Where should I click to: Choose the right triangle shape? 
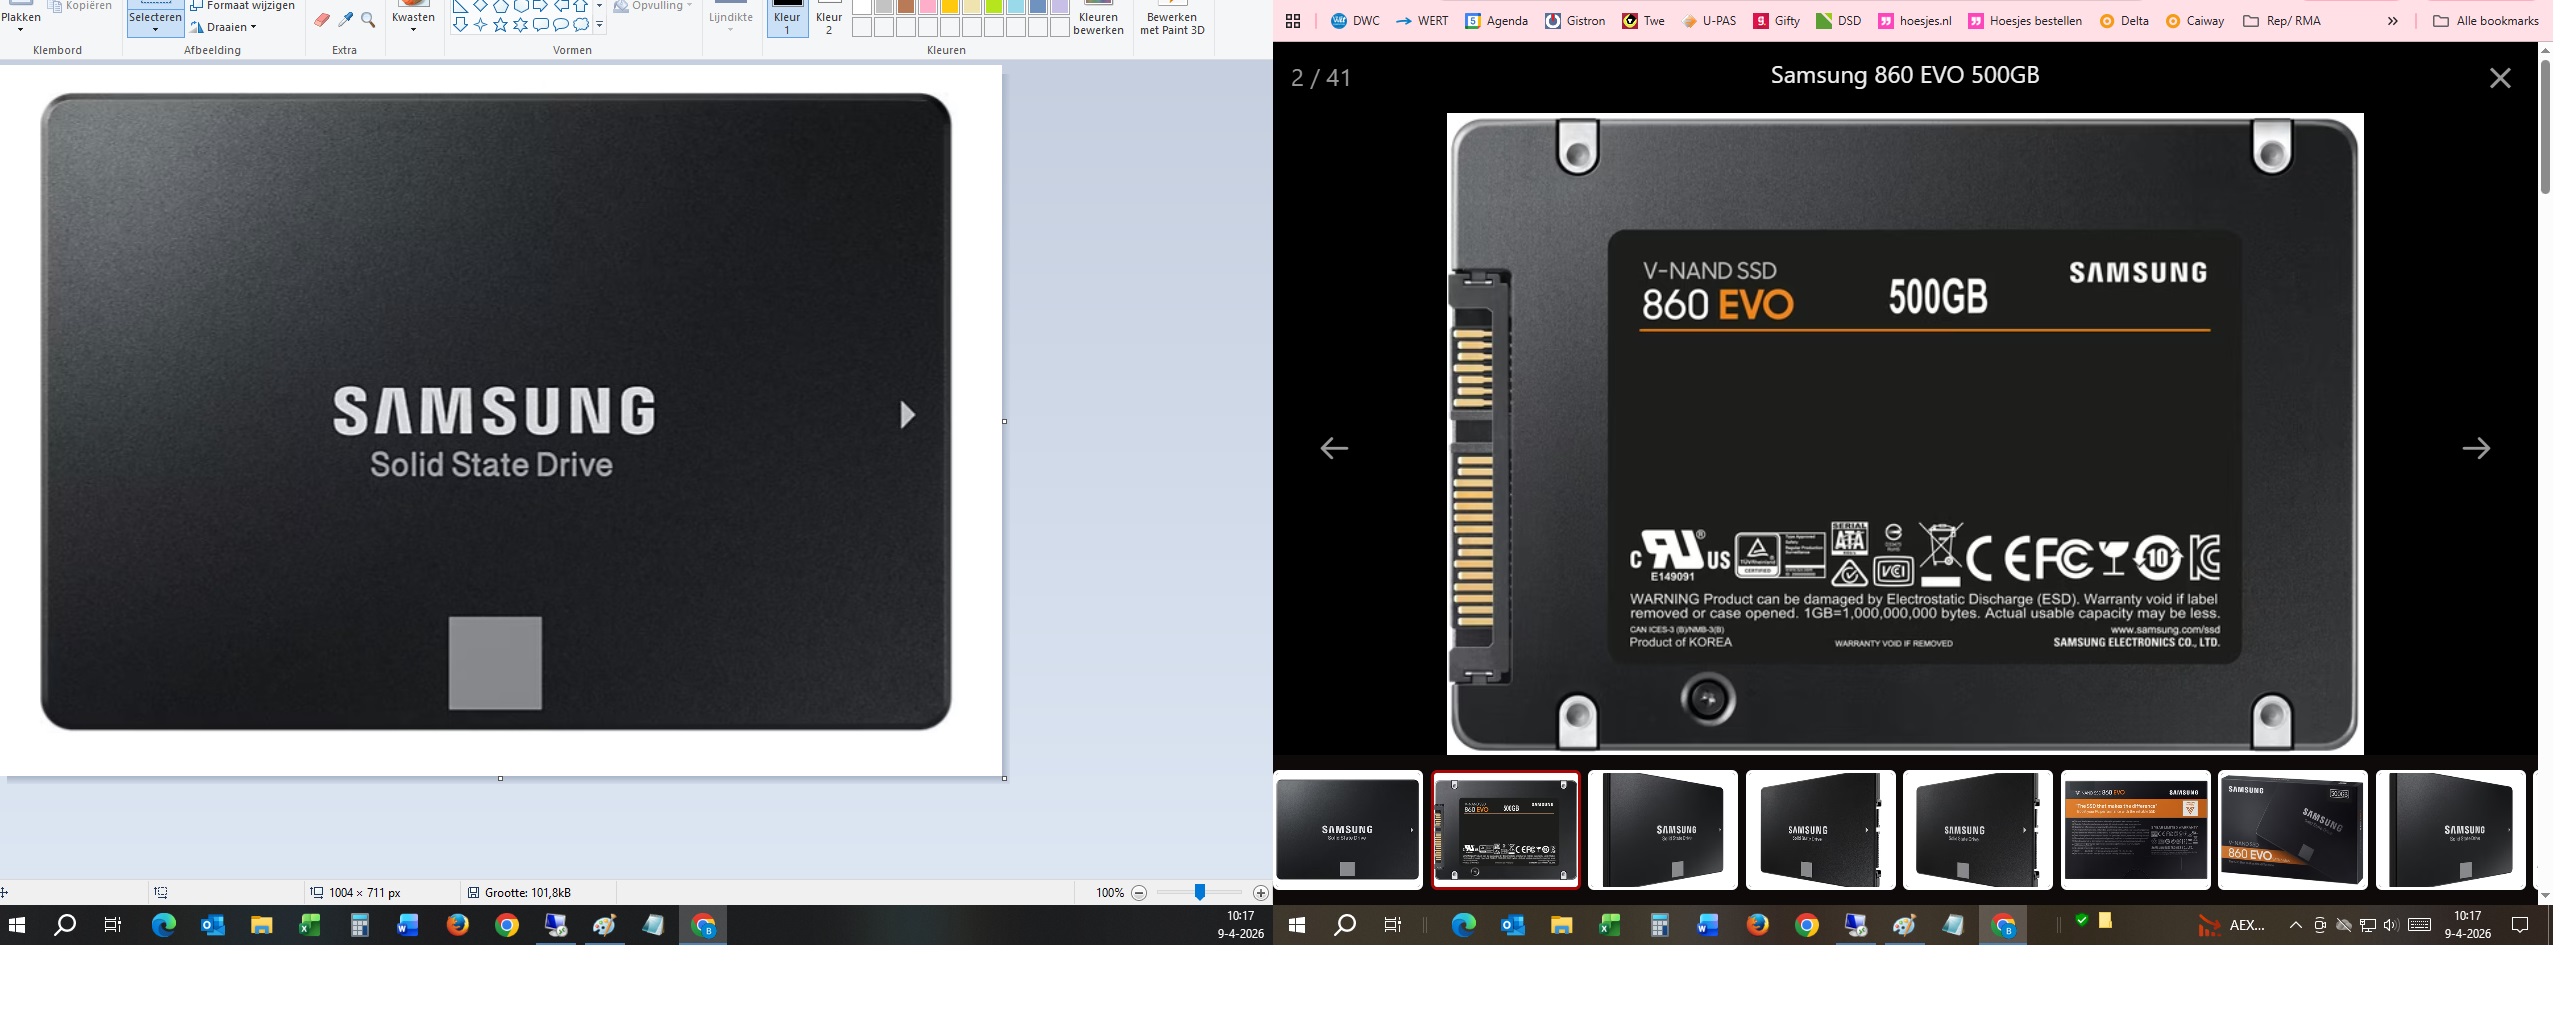click(x=460, y=5)
